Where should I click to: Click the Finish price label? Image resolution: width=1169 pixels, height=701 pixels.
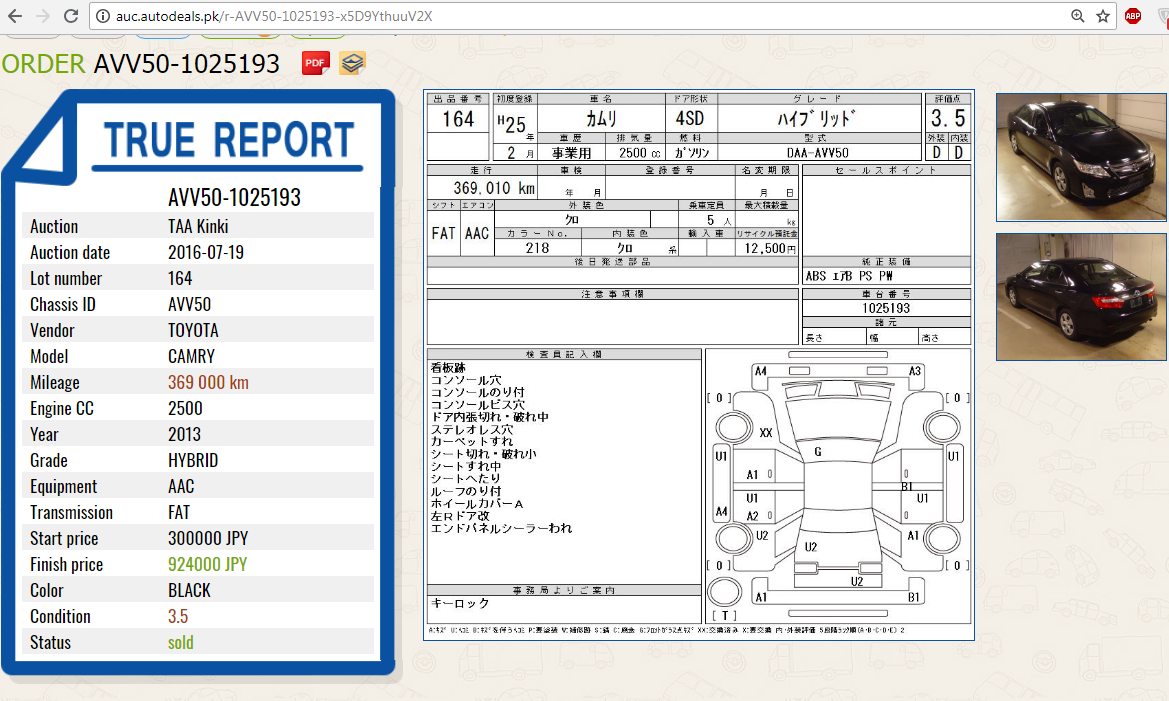(x=66, y=565)
